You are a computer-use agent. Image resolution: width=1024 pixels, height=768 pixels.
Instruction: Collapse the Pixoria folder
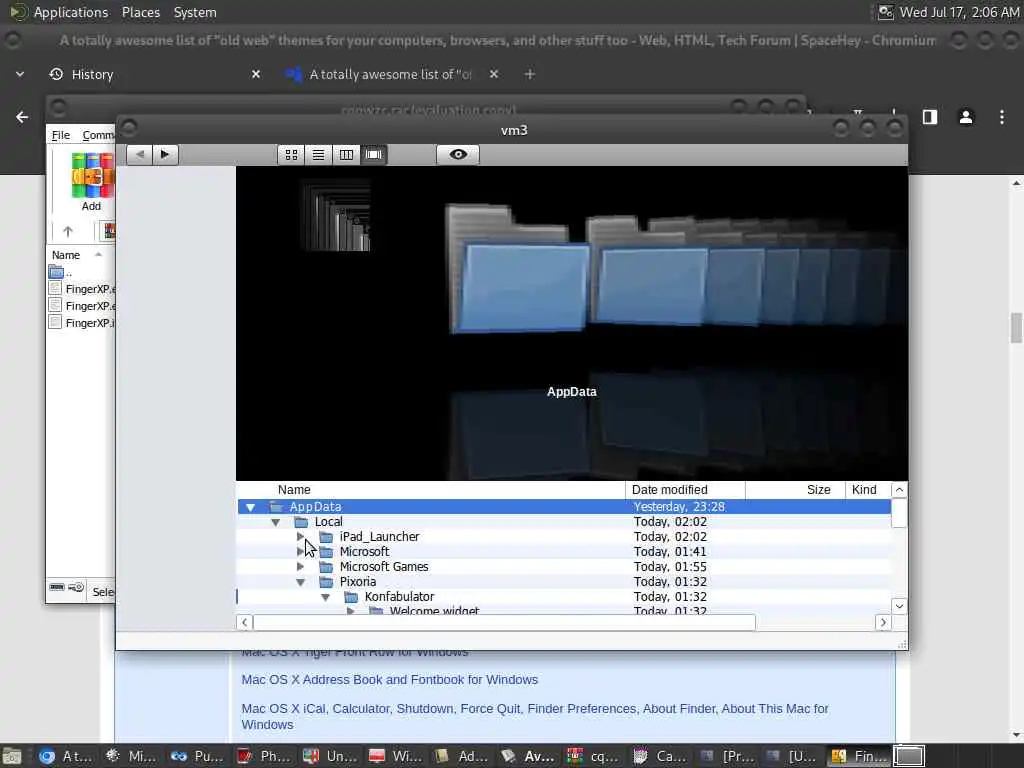[300, 582]
